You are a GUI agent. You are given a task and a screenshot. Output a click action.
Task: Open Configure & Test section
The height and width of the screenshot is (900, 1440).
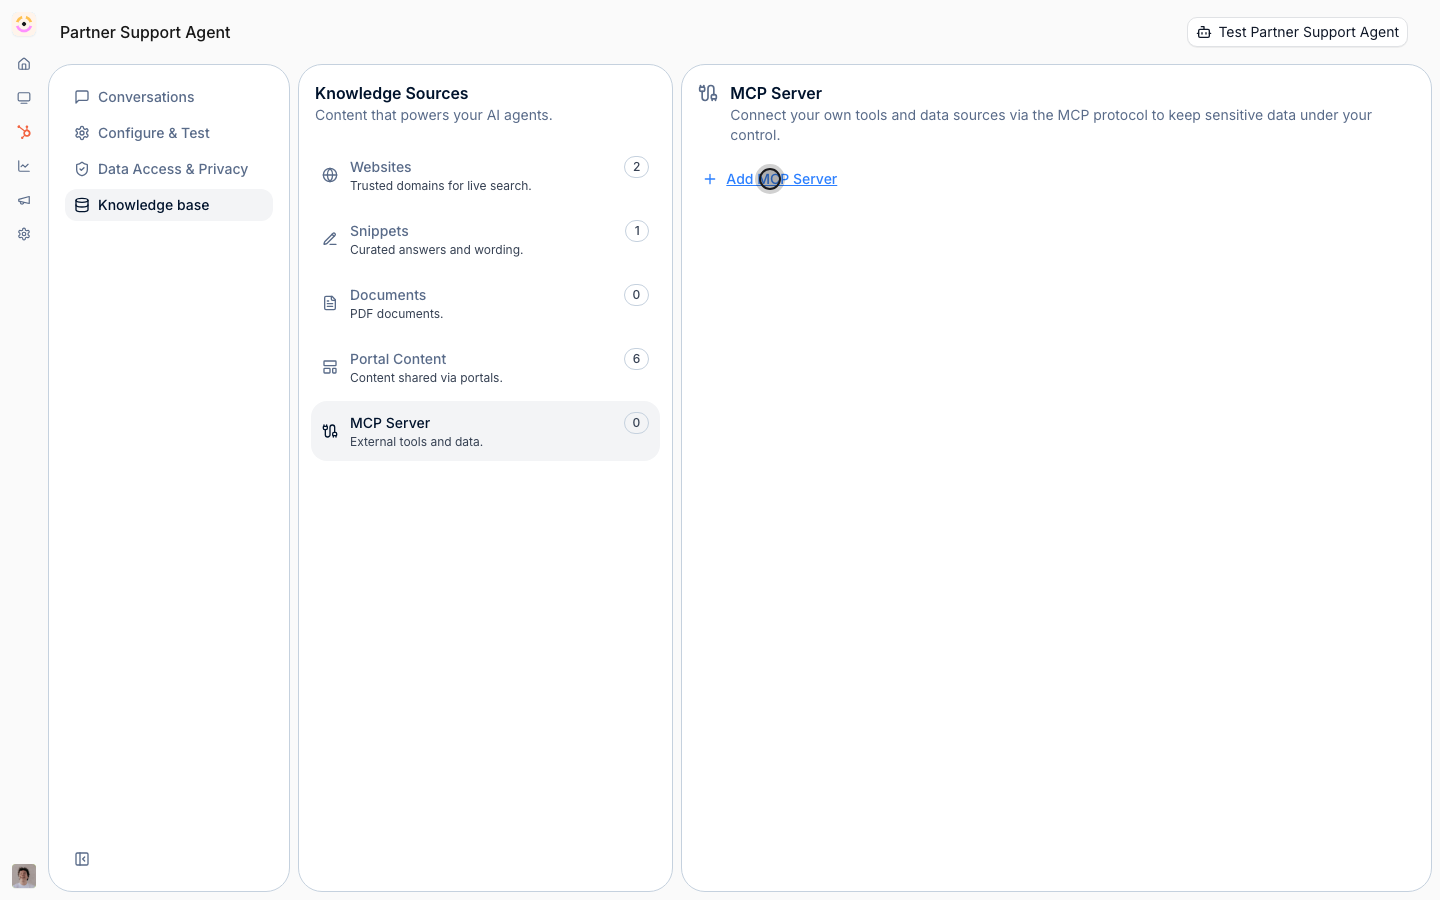[169, 133]
